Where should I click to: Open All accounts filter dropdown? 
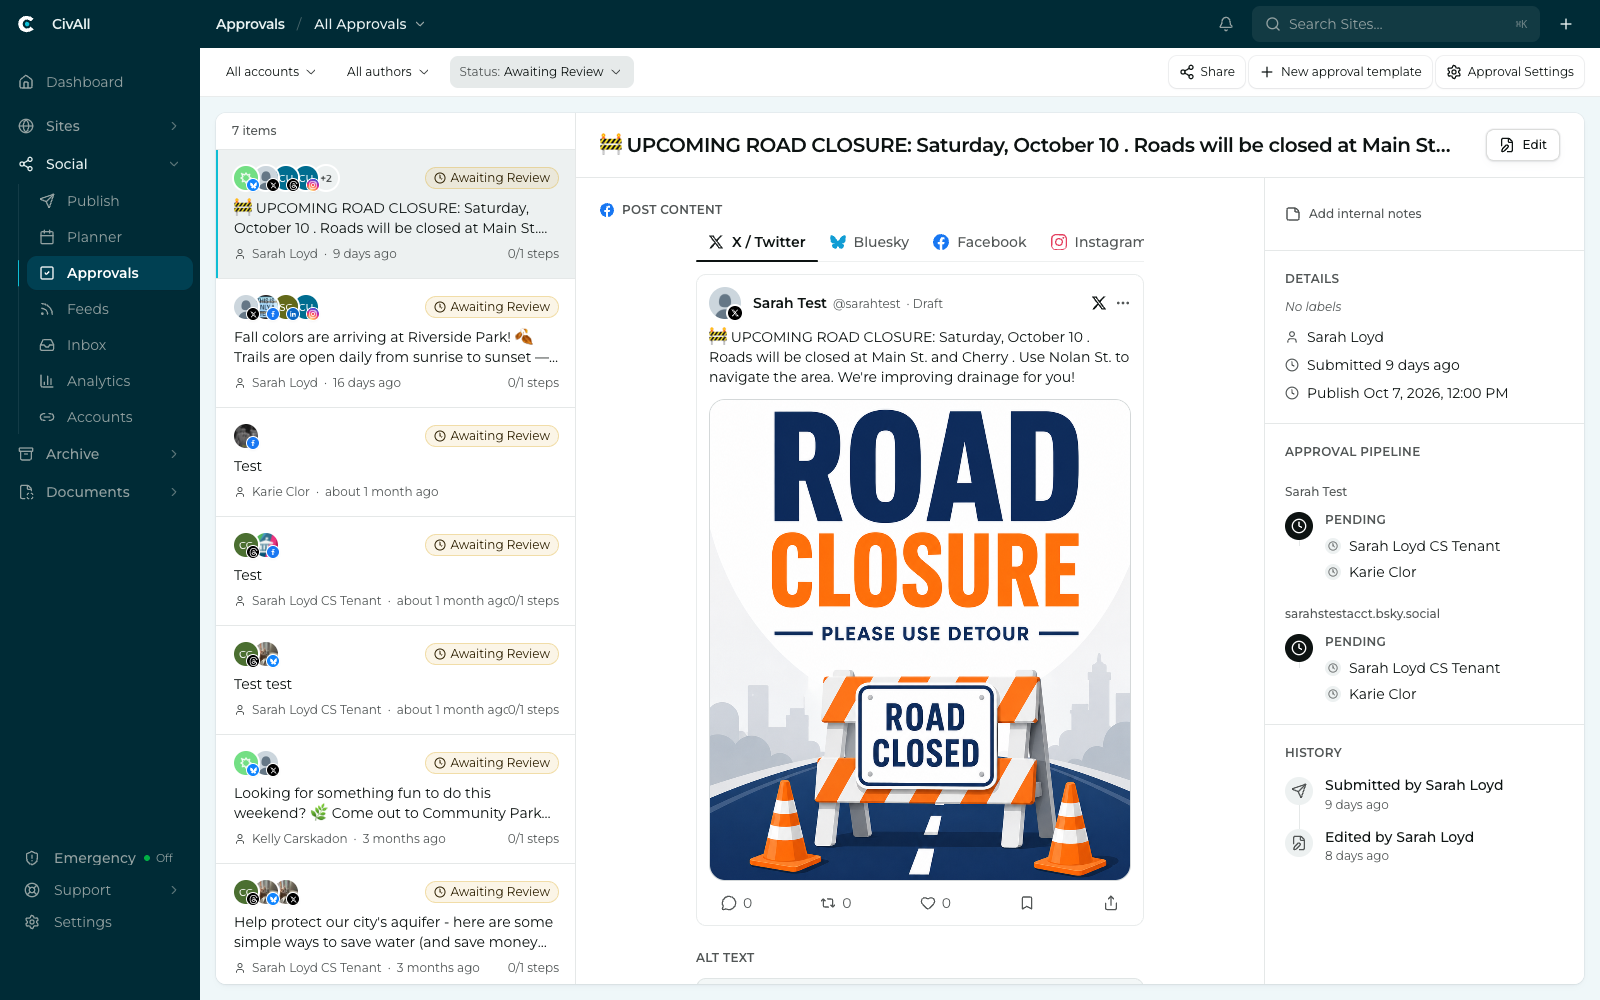[x=270, y=72]
